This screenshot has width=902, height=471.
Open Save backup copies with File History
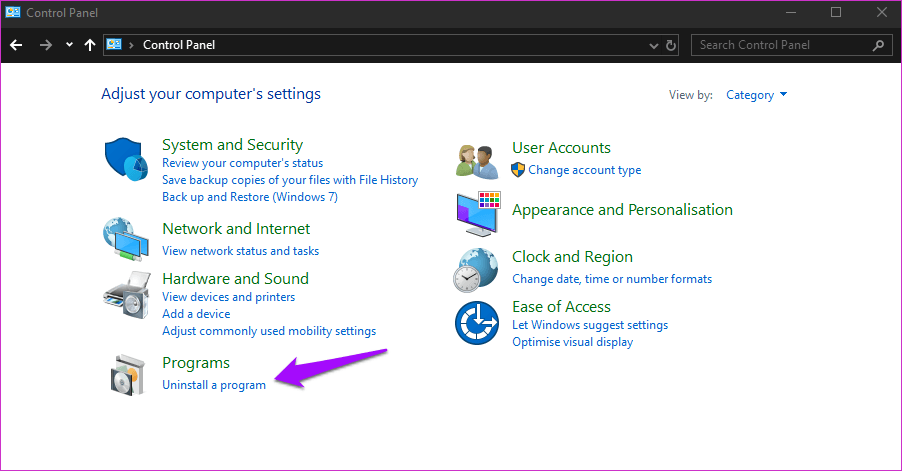(290, 180)
